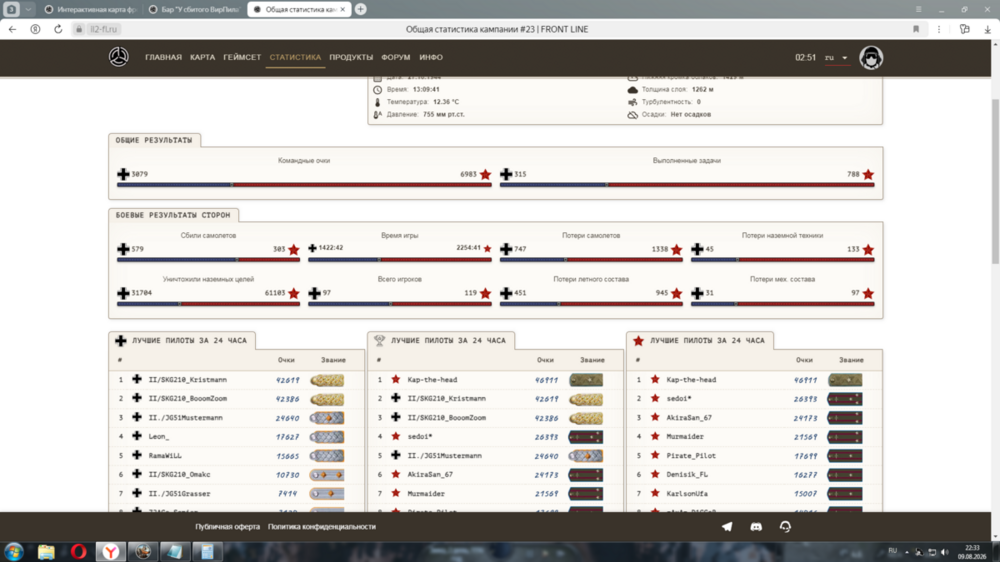Open pilot II./JG51Mustermann in the German list
The image size is (1000, 562).
[x=186, y=418]
